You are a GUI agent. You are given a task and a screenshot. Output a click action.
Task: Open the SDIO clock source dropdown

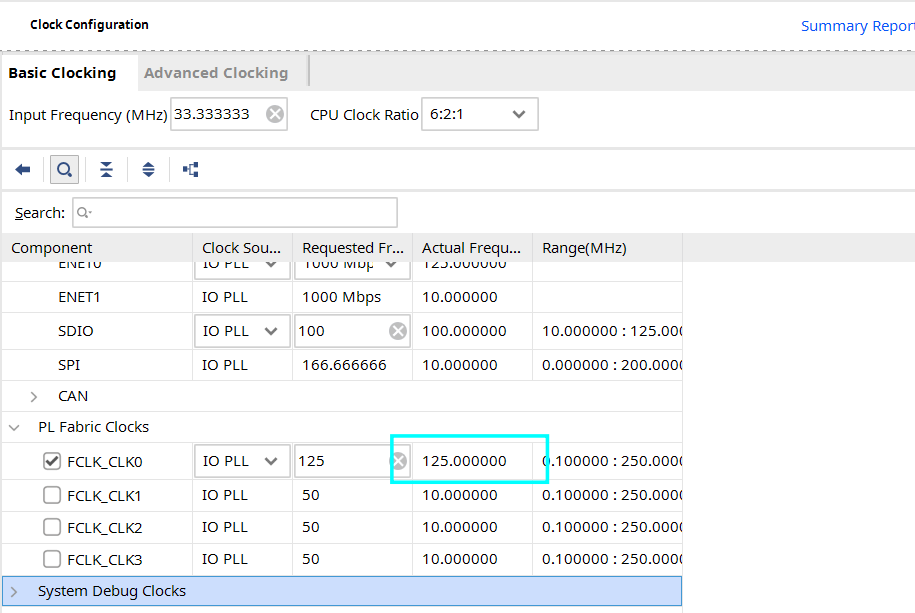(242, 331)
